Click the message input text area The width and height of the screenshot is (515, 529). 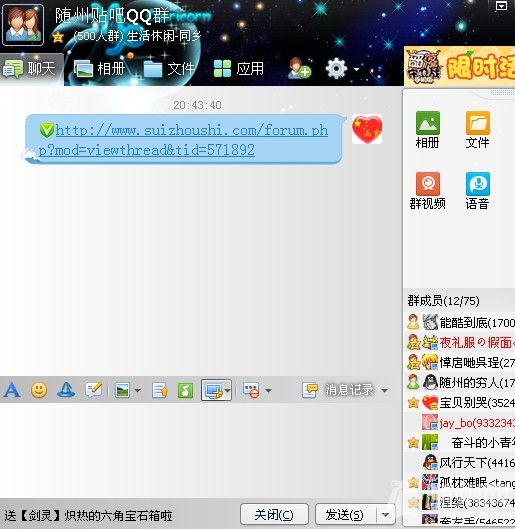tap(201, 450)
